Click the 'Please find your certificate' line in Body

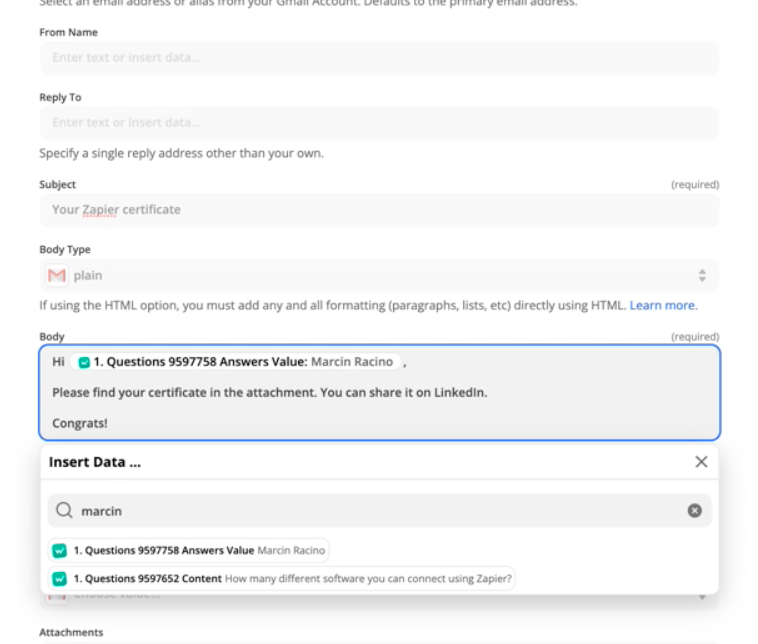[269, 392]
